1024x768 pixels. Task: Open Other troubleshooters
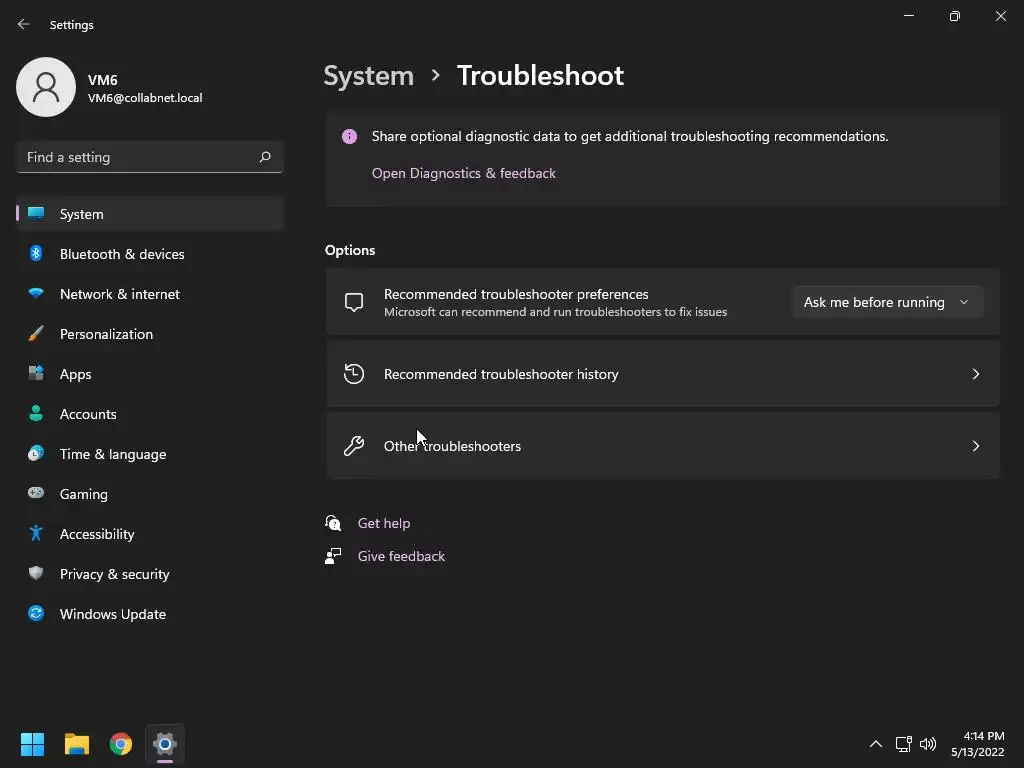(662, 446)
